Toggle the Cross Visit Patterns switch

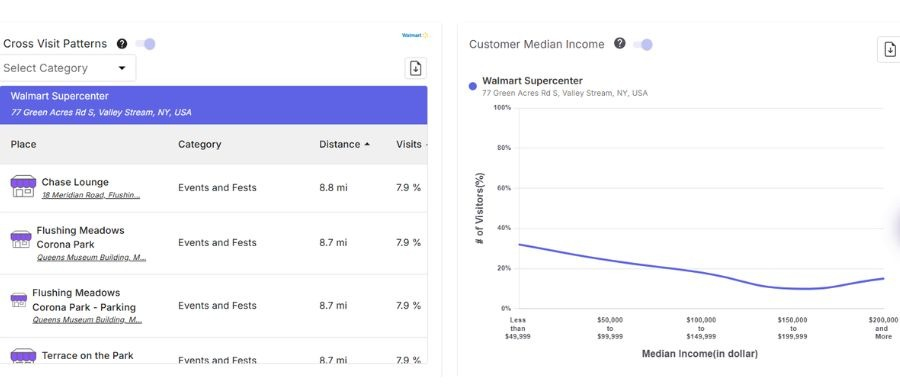pyautogui.click(x=146, y=44)
